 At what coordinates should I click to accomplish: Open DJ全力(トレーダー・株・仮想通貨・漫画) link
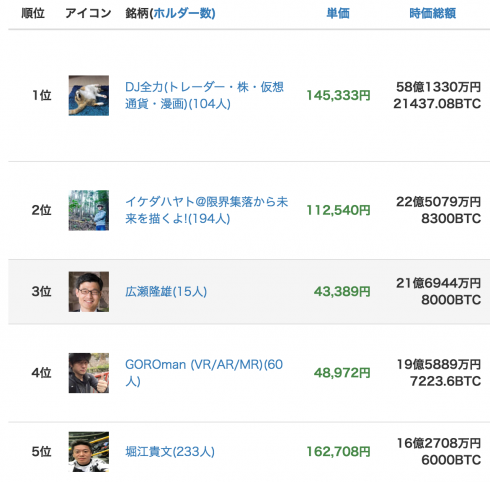[204, 95]
